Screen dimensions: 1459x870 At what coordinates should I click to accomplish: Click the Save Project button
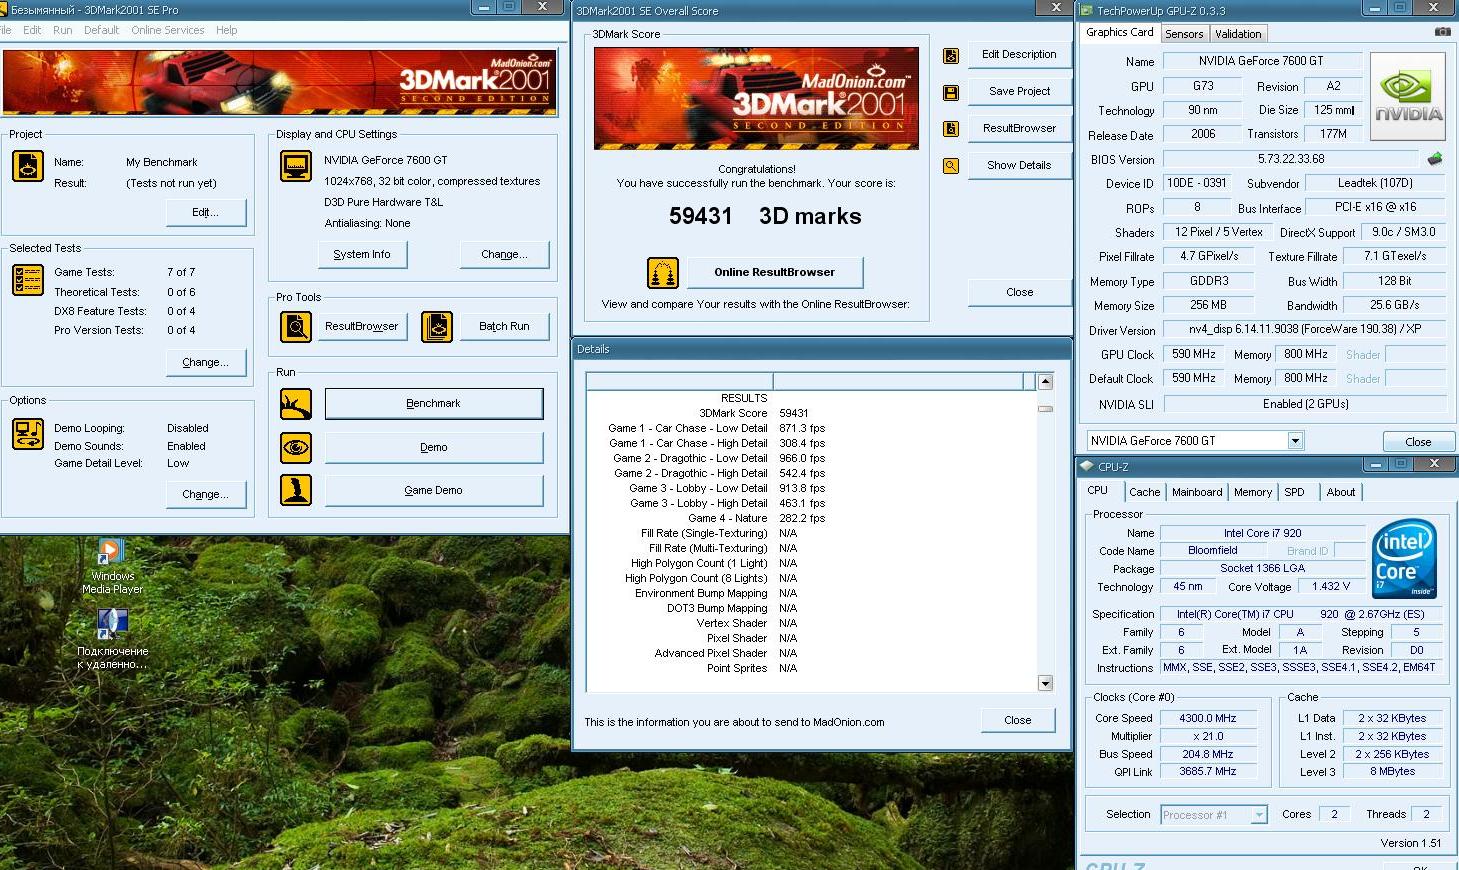pyautogui.click(x=1019, y=91)
